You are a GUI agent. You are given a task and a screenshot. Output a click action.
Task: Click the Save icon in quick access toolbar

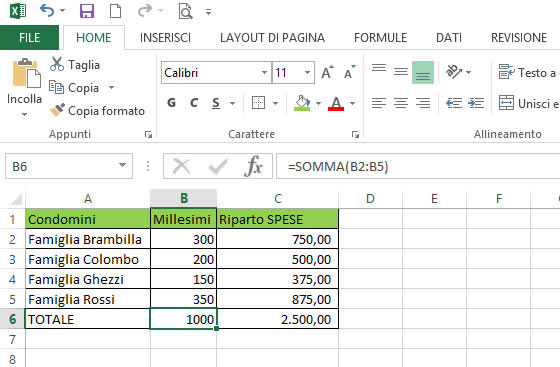click(87, 11)
